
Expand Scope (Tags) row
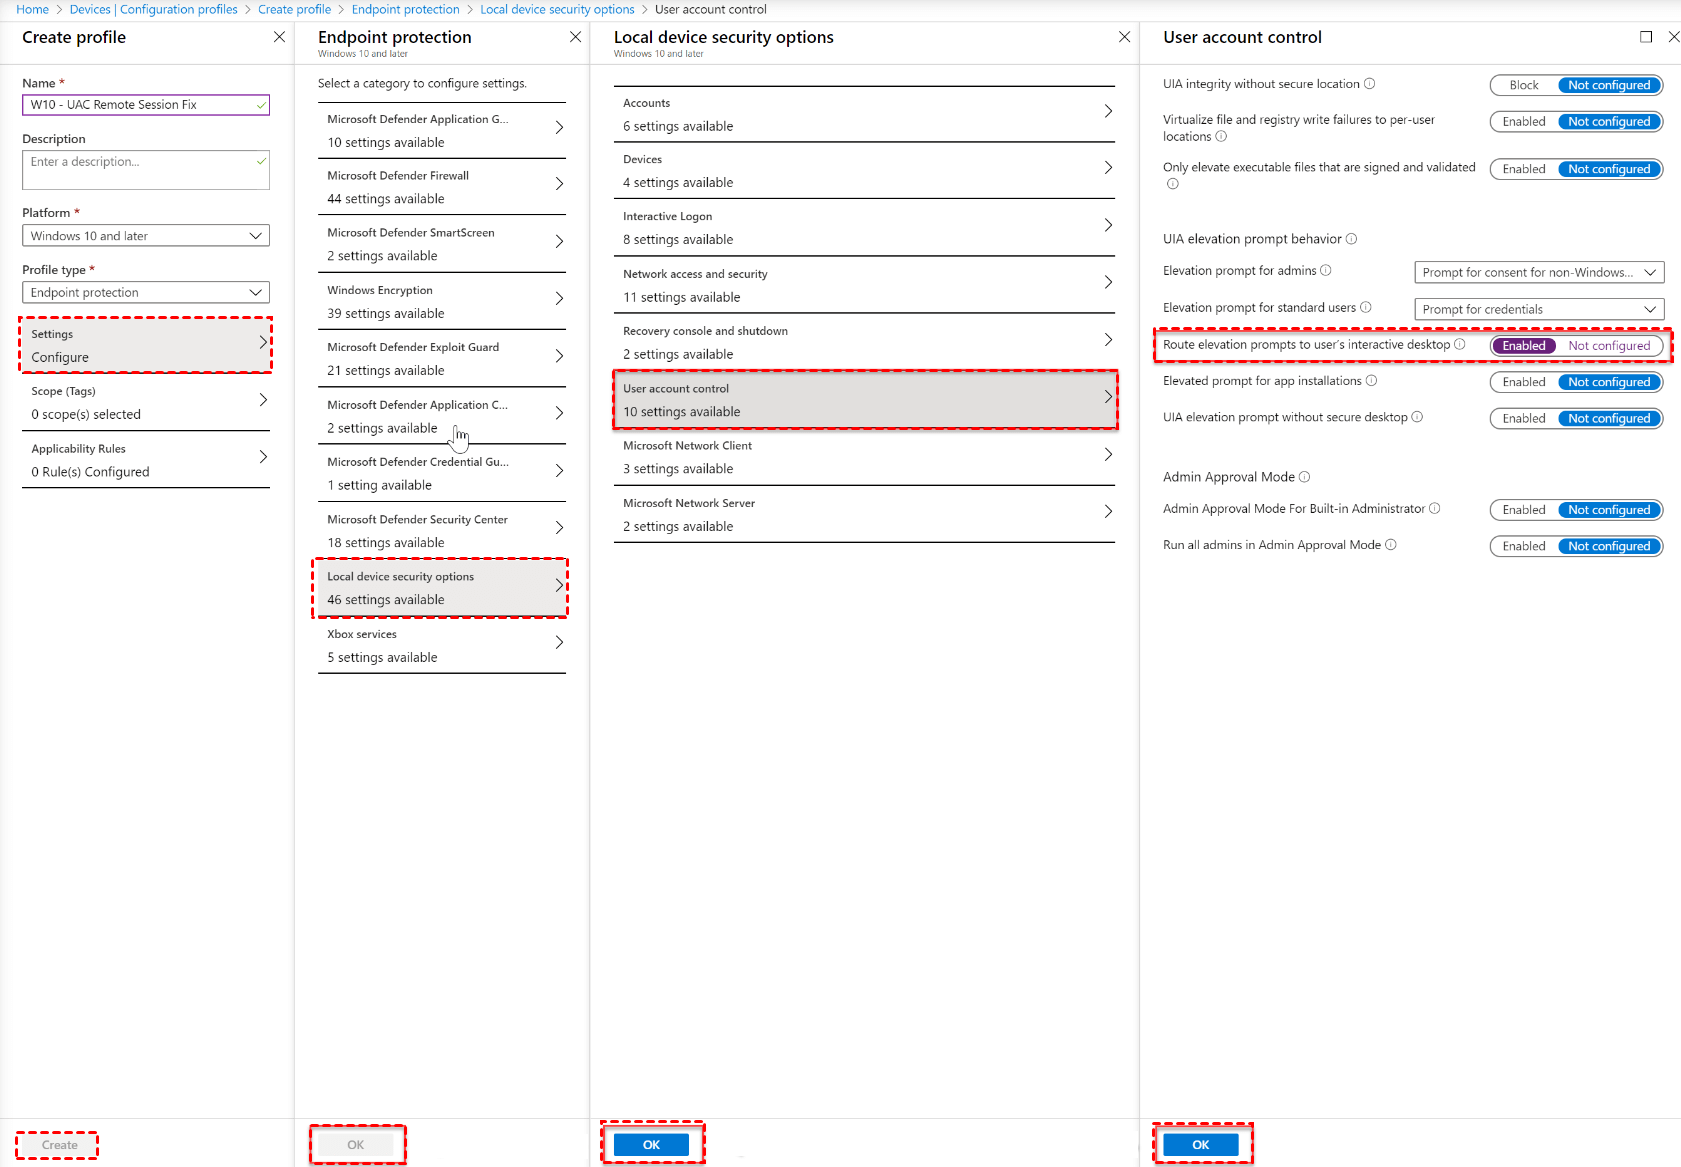click(146, 402)
